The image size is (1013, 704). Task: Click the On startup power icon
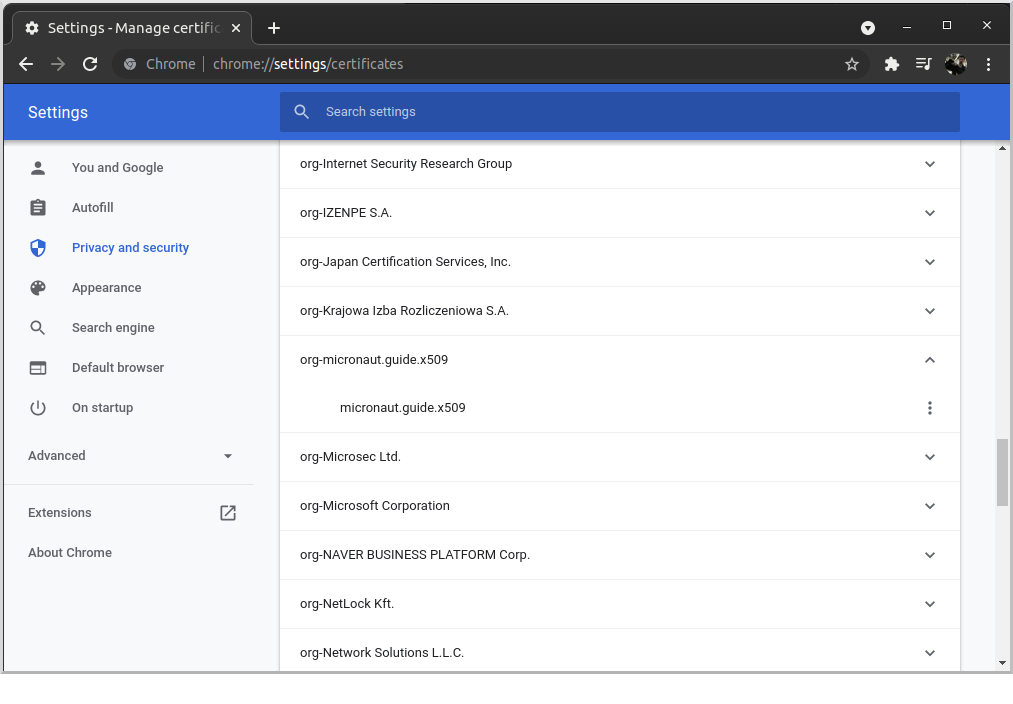pos(38,408)
